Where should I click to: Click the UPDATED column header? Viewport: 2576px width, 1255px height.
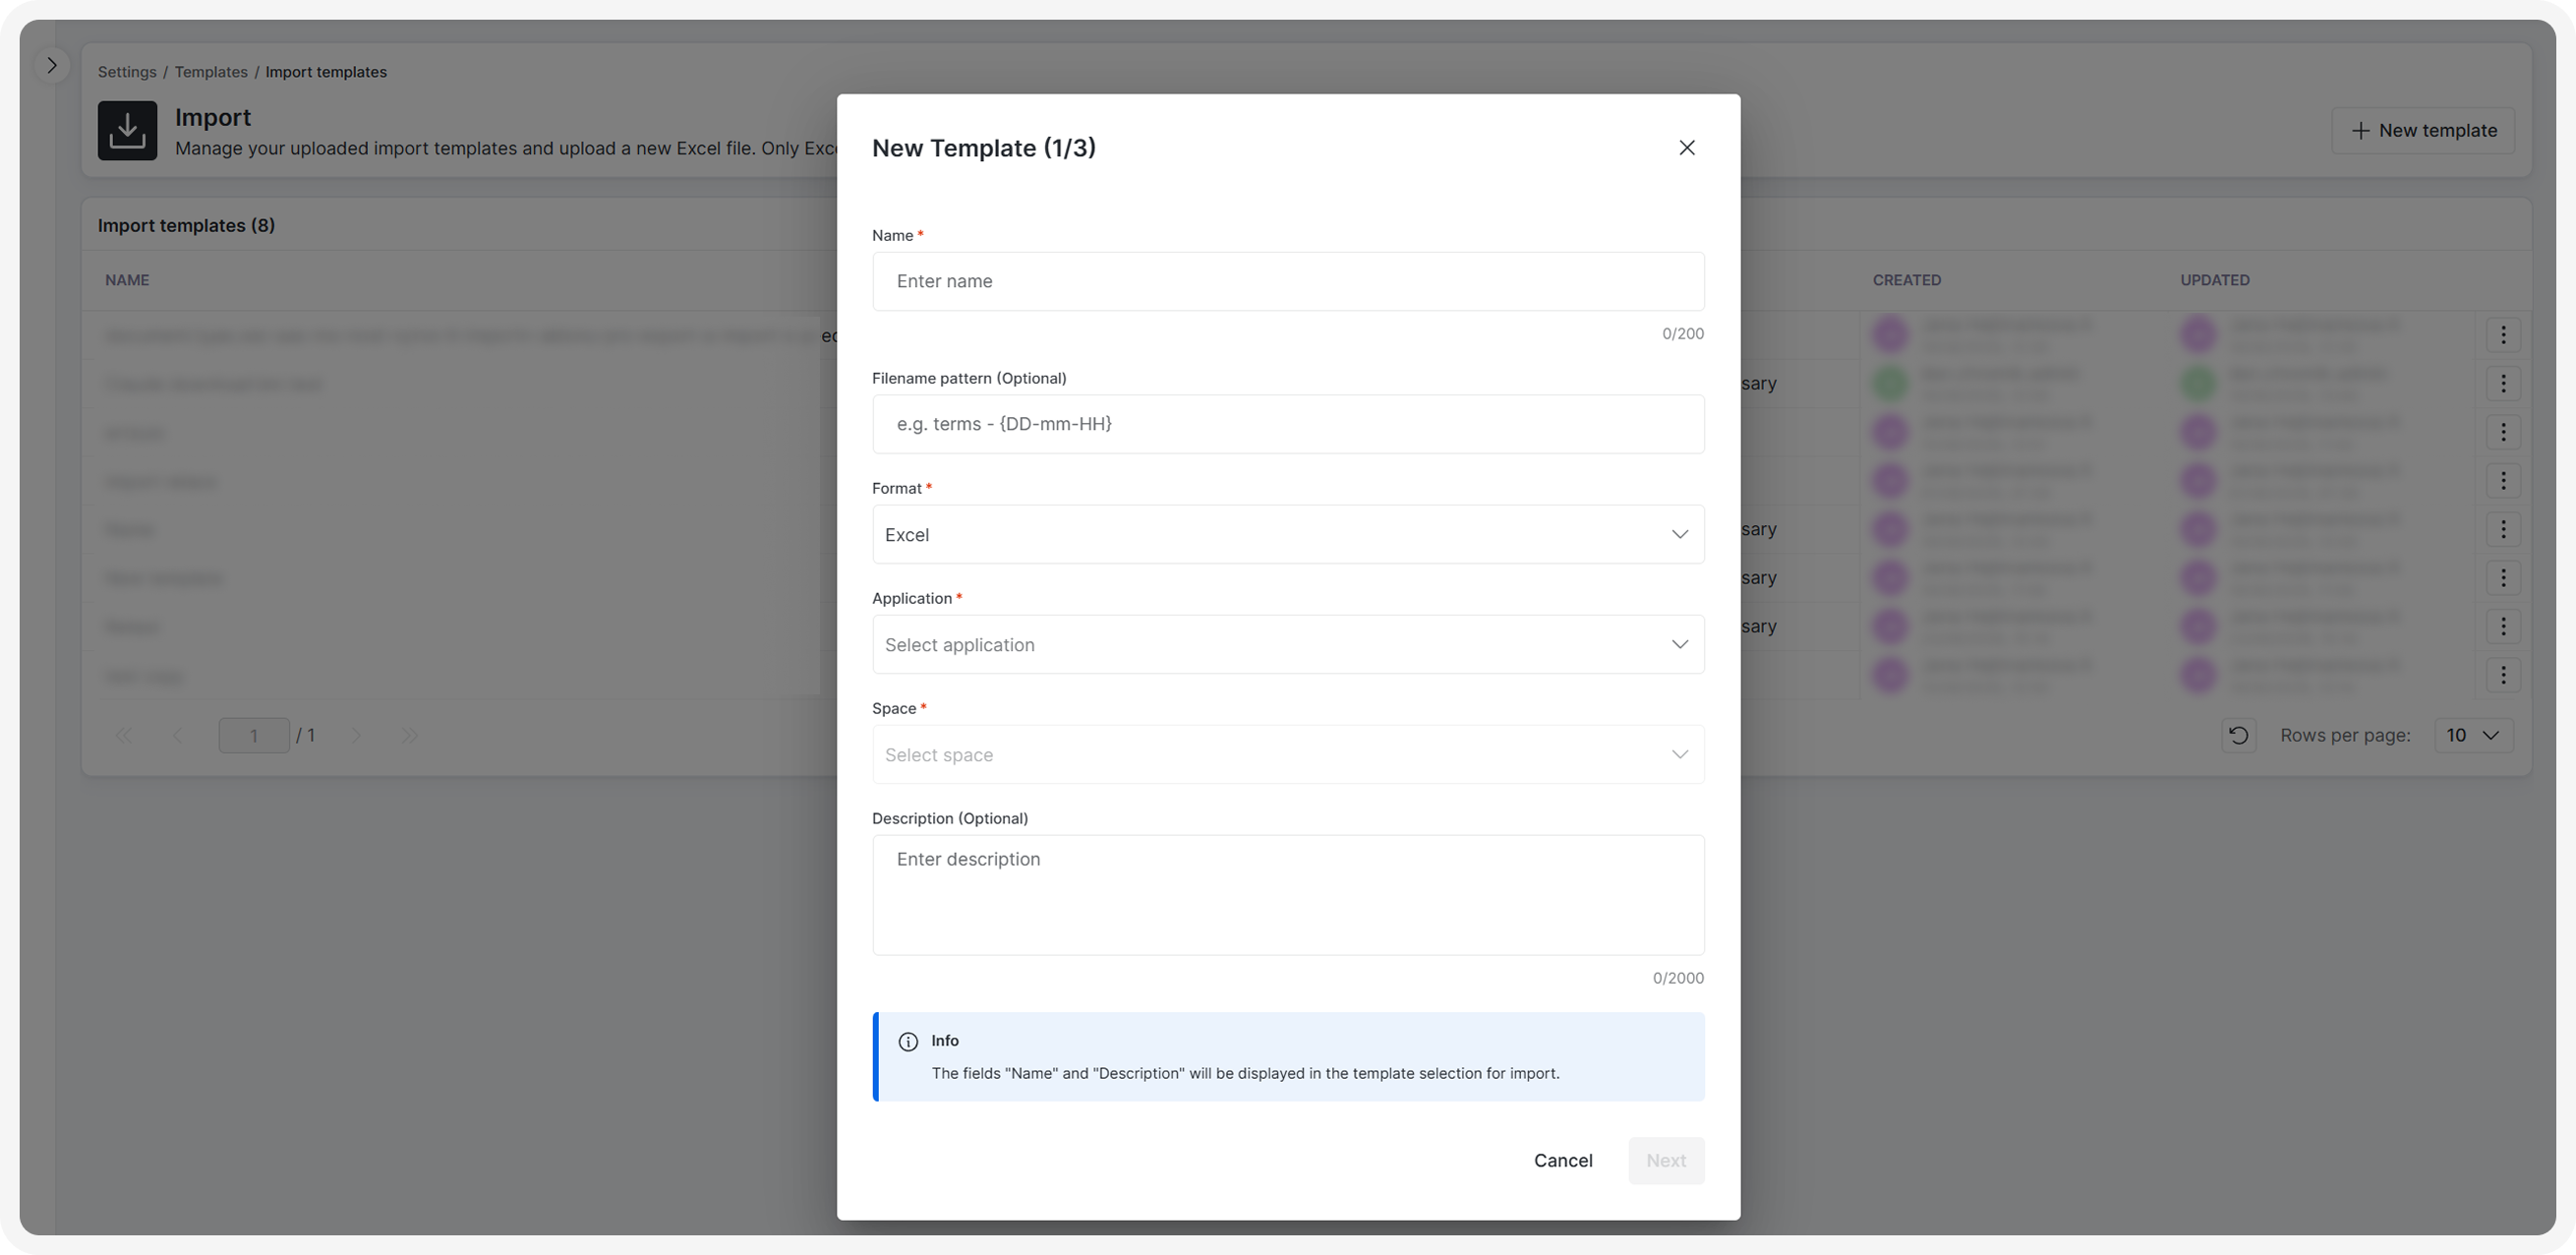click(2215, 280)
